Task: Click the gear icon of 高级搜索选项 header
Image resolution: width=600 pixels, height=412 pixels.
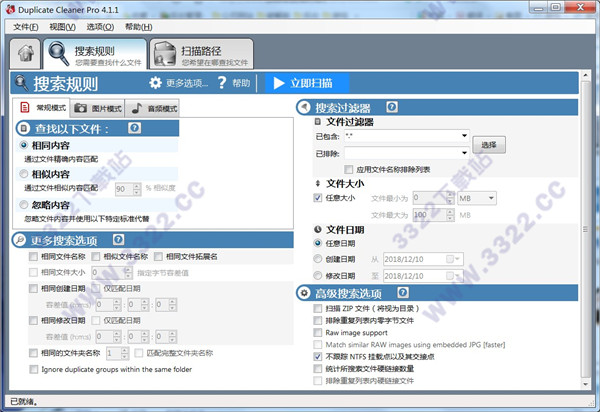Action: tap(304, 293)
